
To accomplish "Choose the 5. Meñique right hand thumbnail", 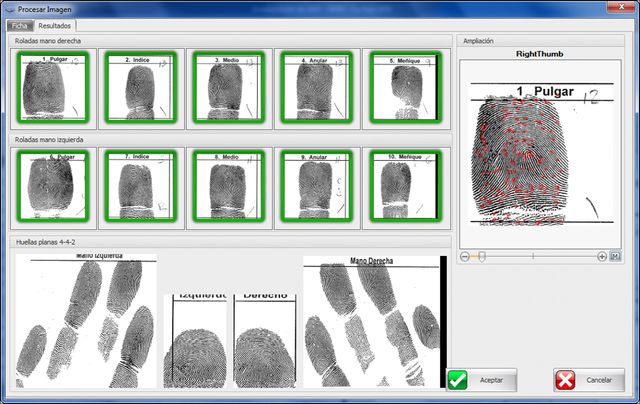I will pos(406,87).
